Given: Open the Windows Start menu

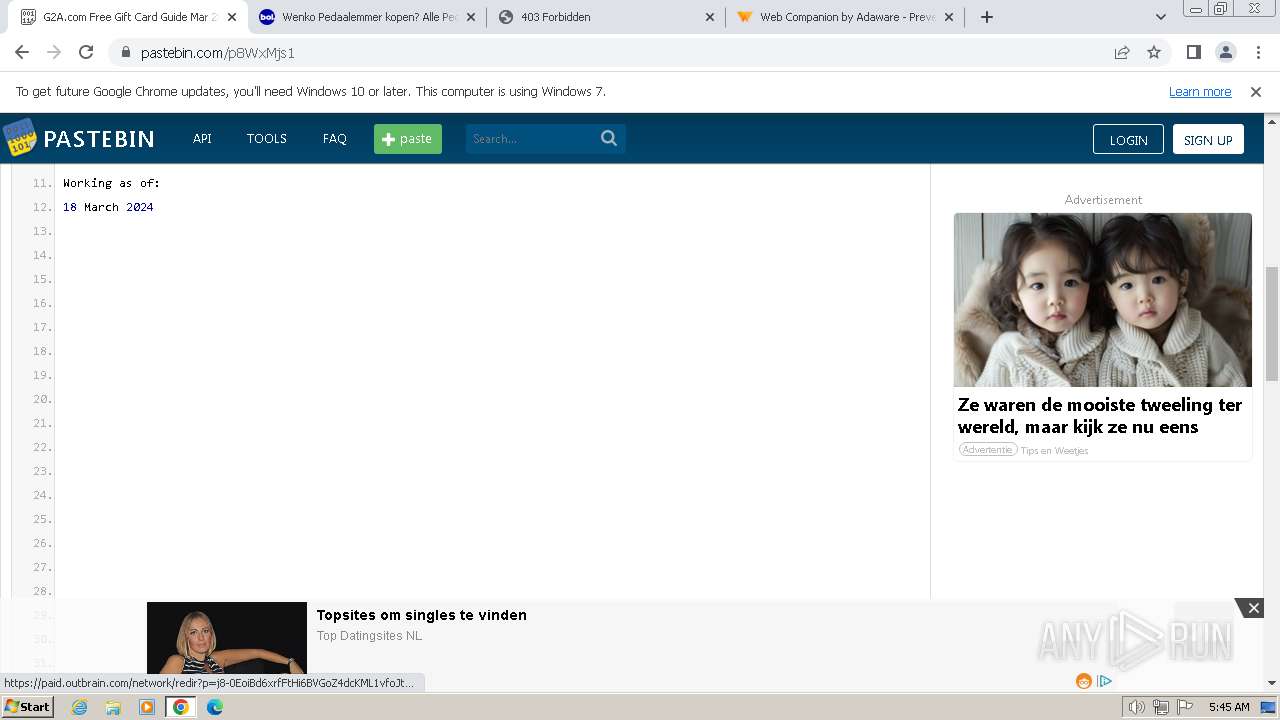Looking at the screenshot, I should tap(27, 706).
